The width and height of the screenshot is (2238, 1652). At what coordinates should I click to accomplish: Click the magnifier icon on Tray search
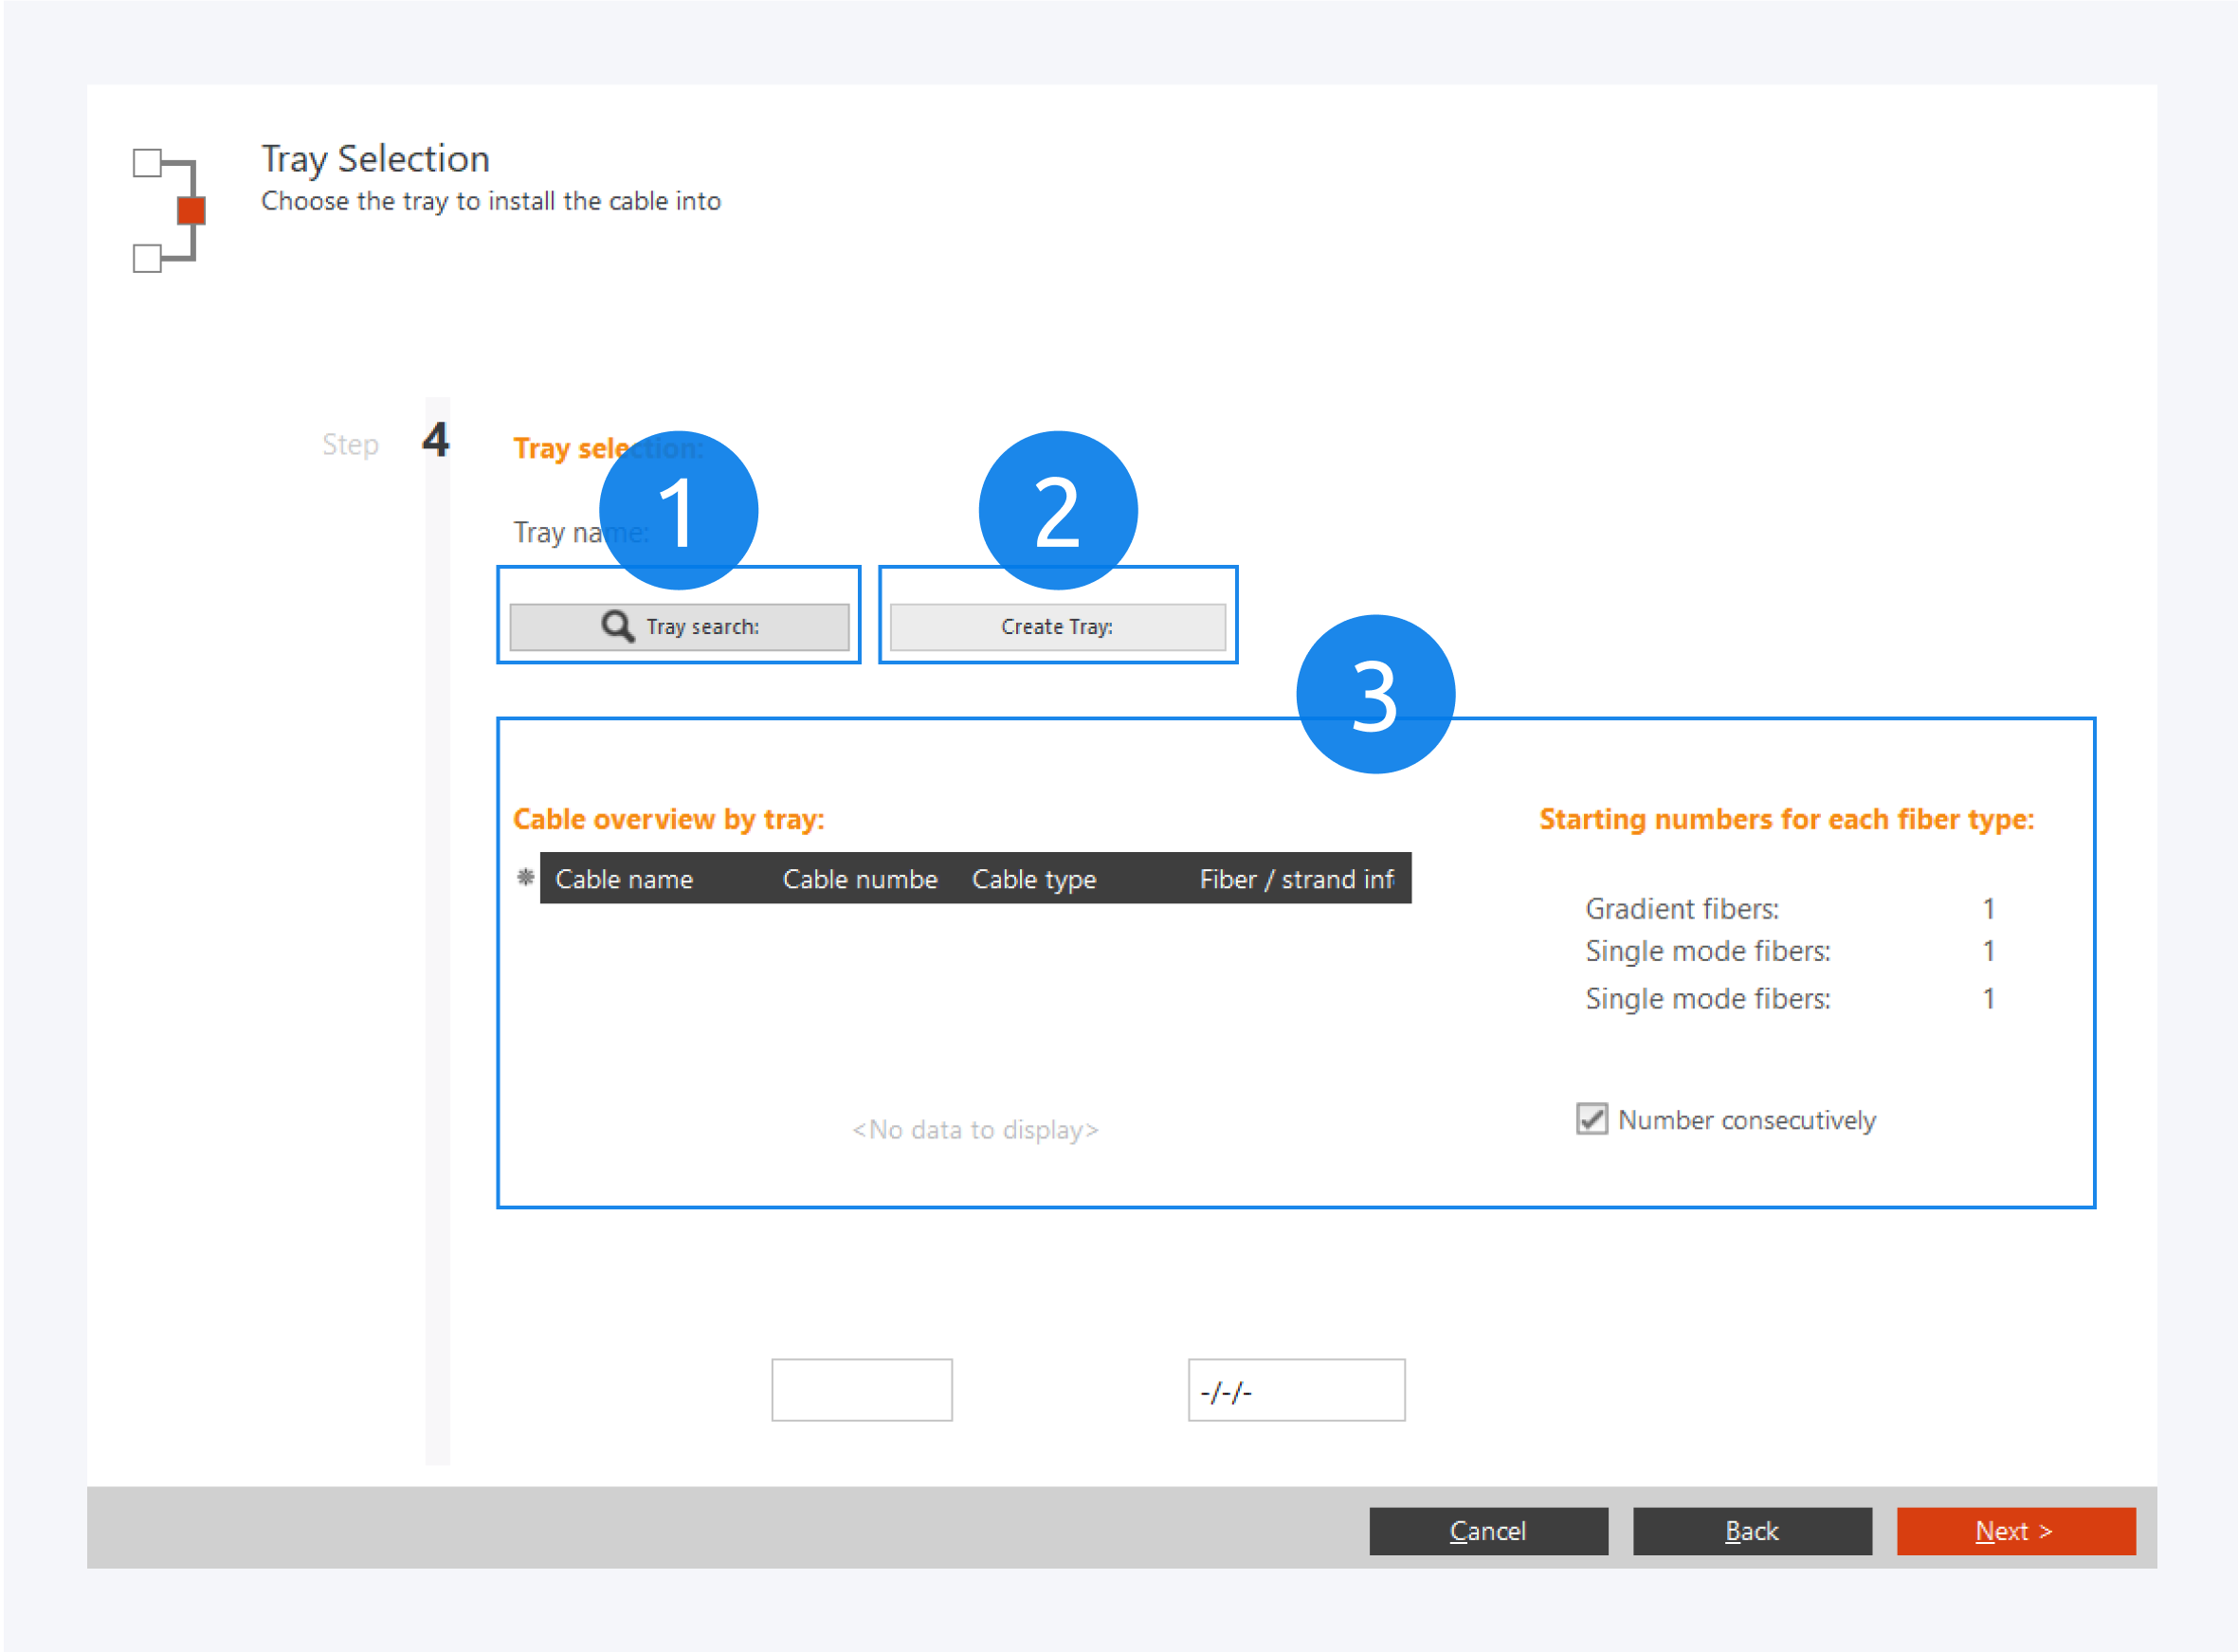(617, 627)
